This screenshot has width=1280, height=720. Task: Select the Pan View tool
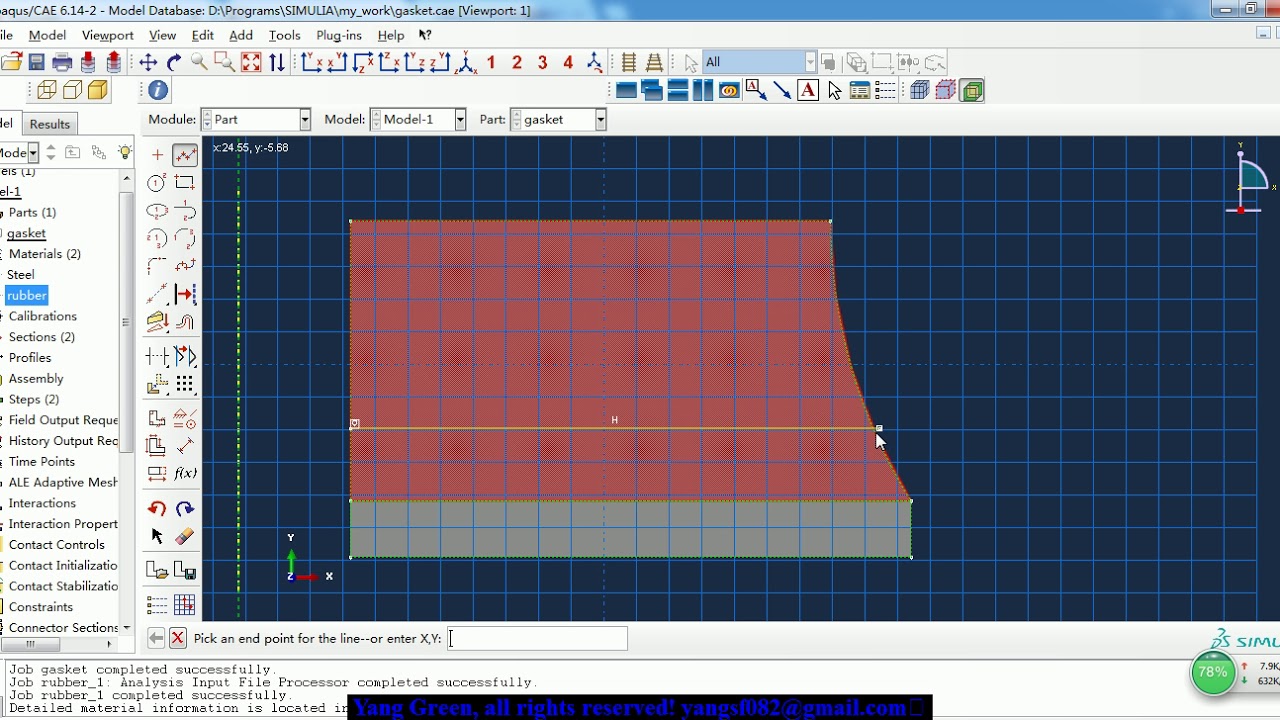tap(148, 62)
